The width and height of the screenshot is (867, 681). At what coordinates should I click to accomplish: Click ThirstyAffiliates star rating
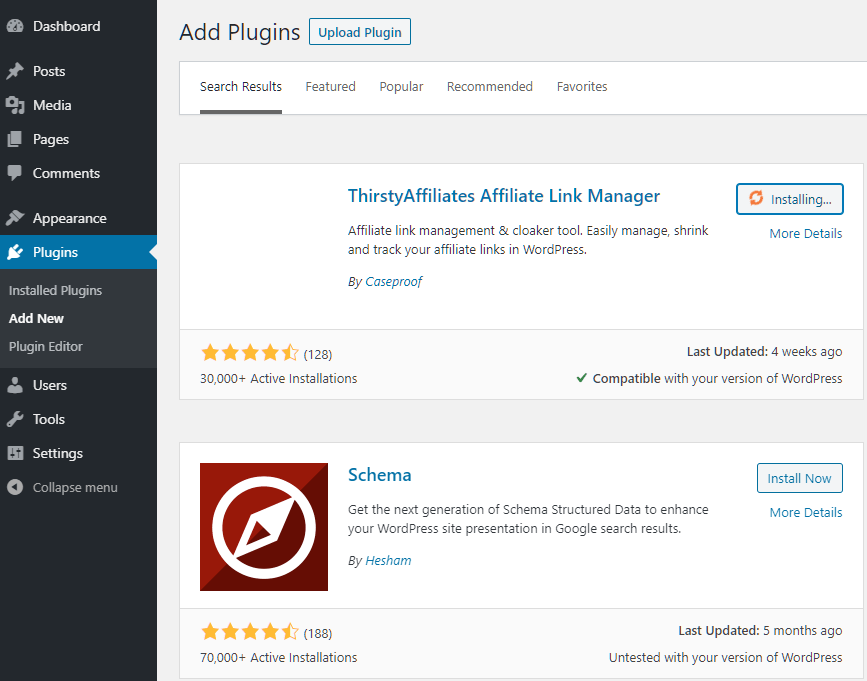(249, 353)
